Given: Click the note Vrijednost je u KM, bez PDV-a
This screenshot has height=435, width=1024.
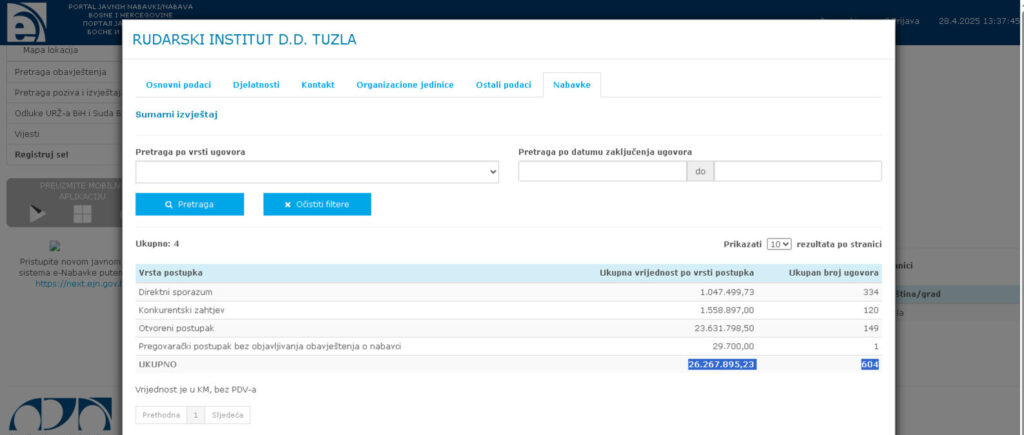Looking at the screenshot, I should pyautogui.click(x=196, y=390).
